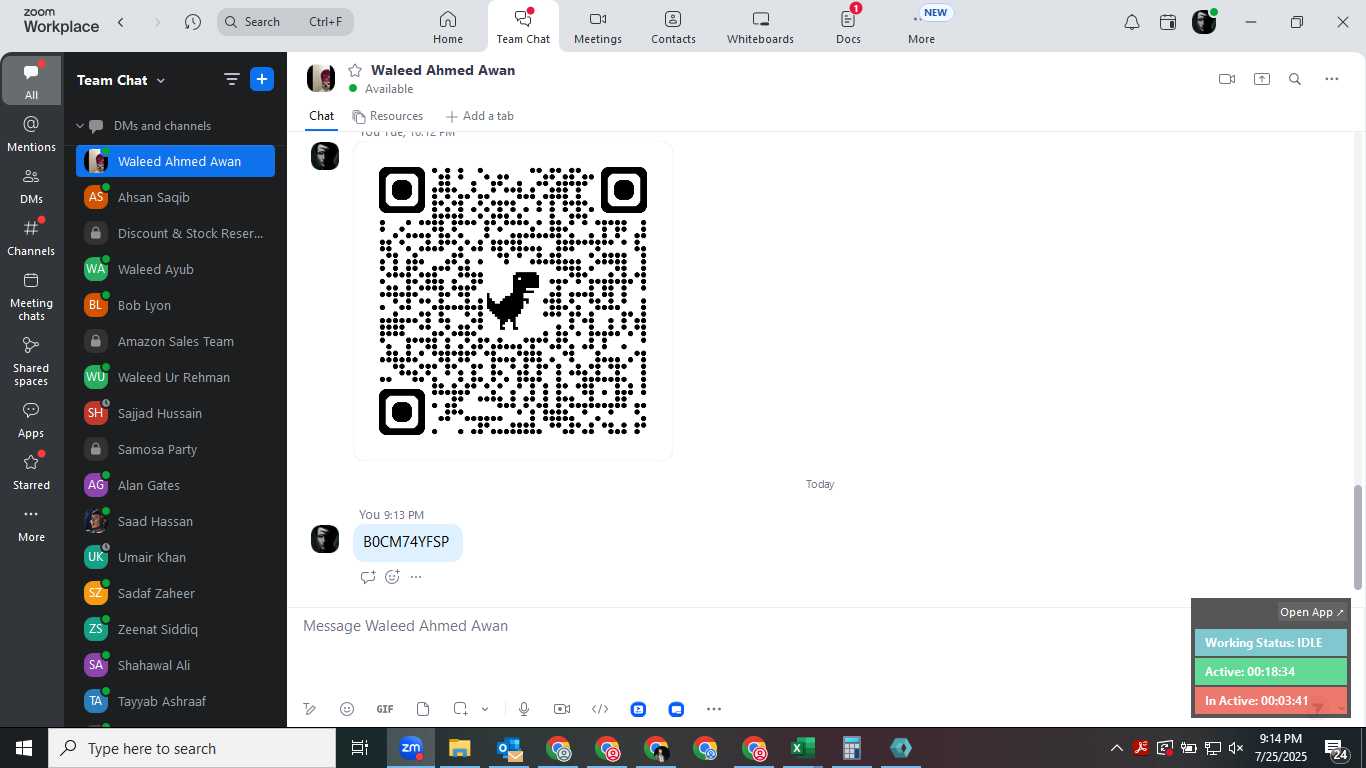Viewport: 1366px width, 768px height.
Task: Add reaction to the B0CM74YFSP message
Action: [x=392, y=577]
